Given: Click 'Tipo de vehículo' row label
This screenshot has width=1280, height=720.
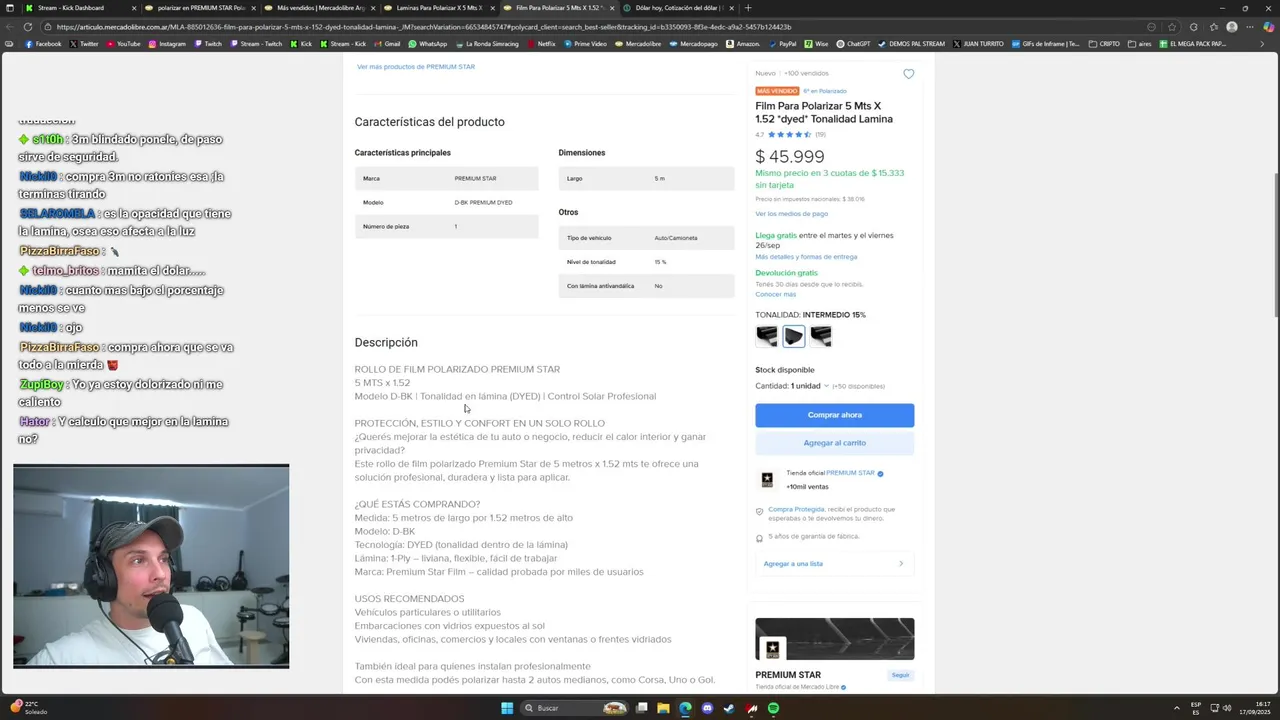Looking at the screenshot, I should click(x=589, y=238).
